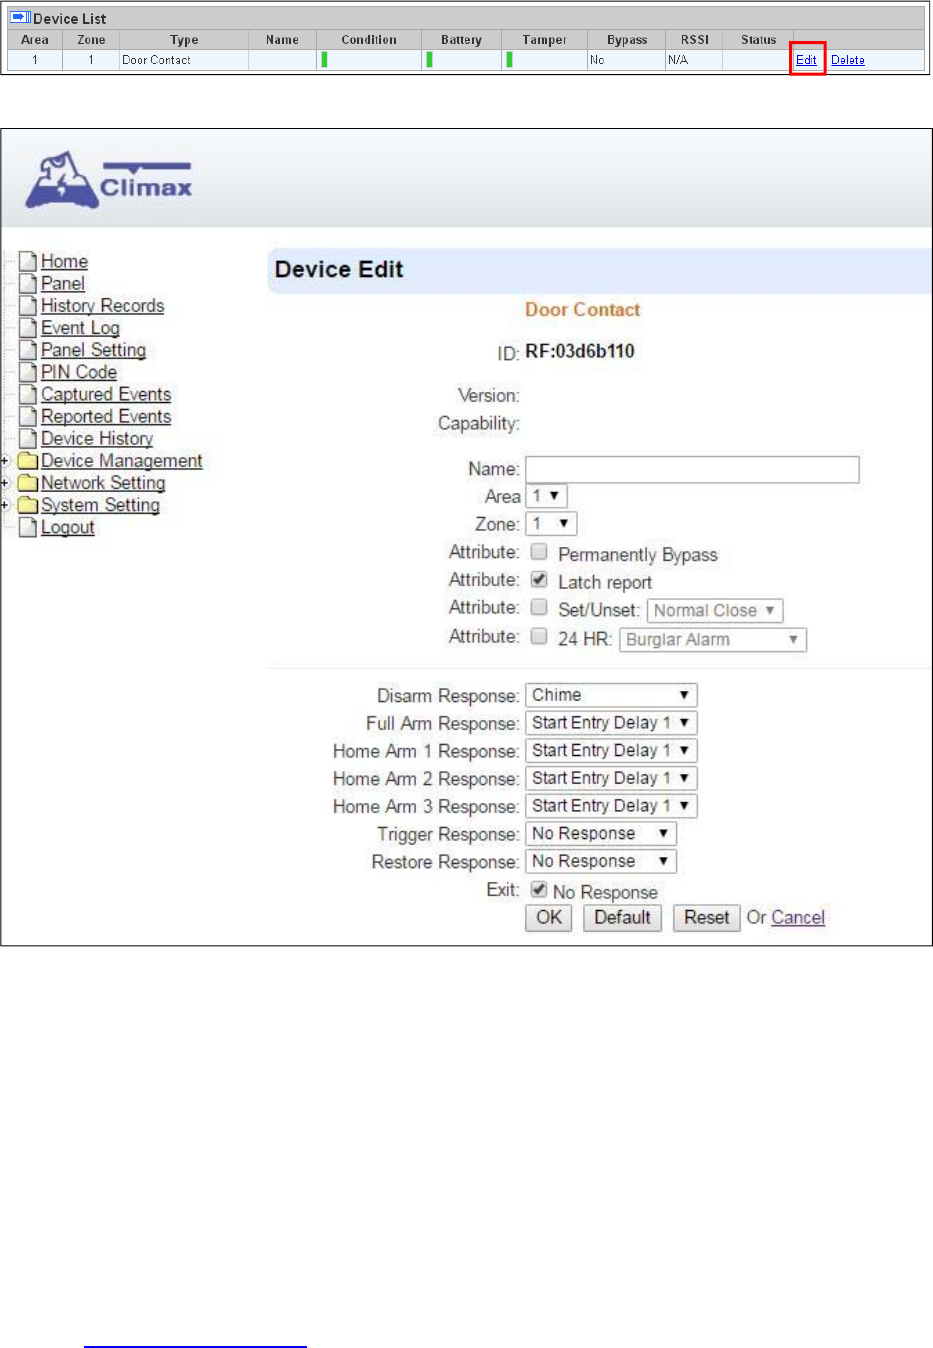Open the PIN Code link

pyautogui.click(x=79, y=372)
